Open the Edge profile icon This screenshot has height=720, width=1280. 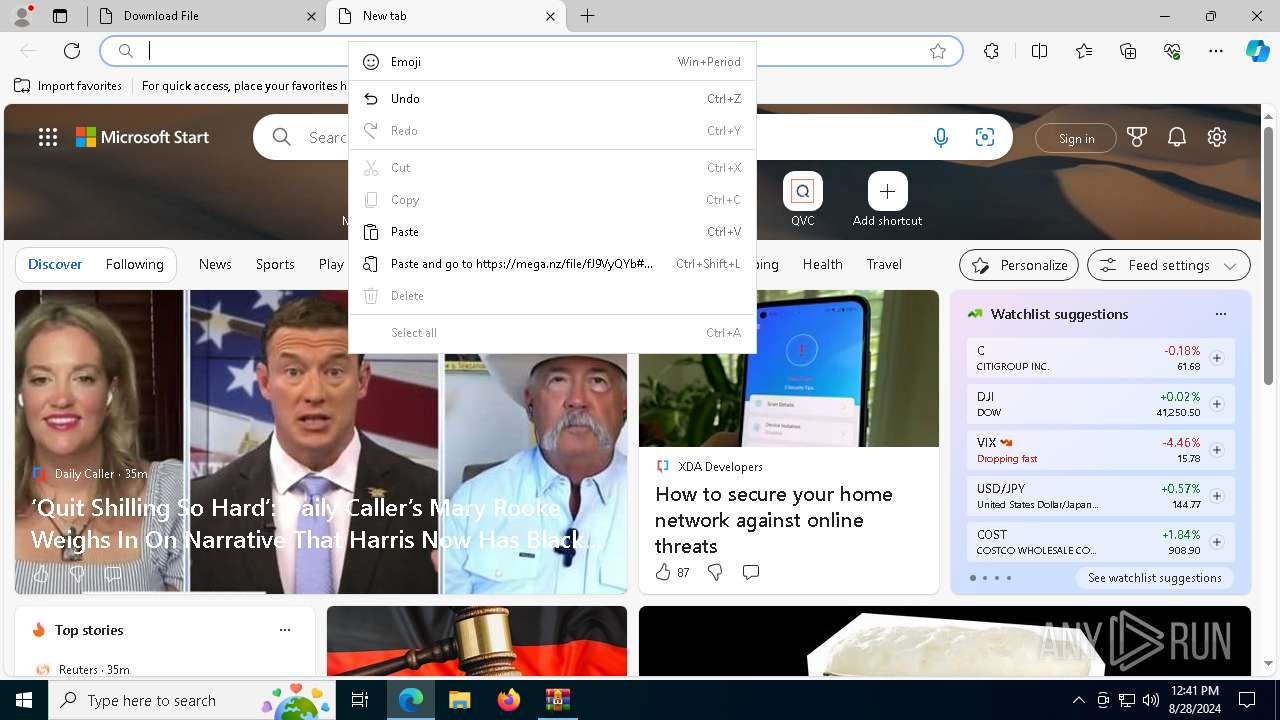[x=22, y=15]
